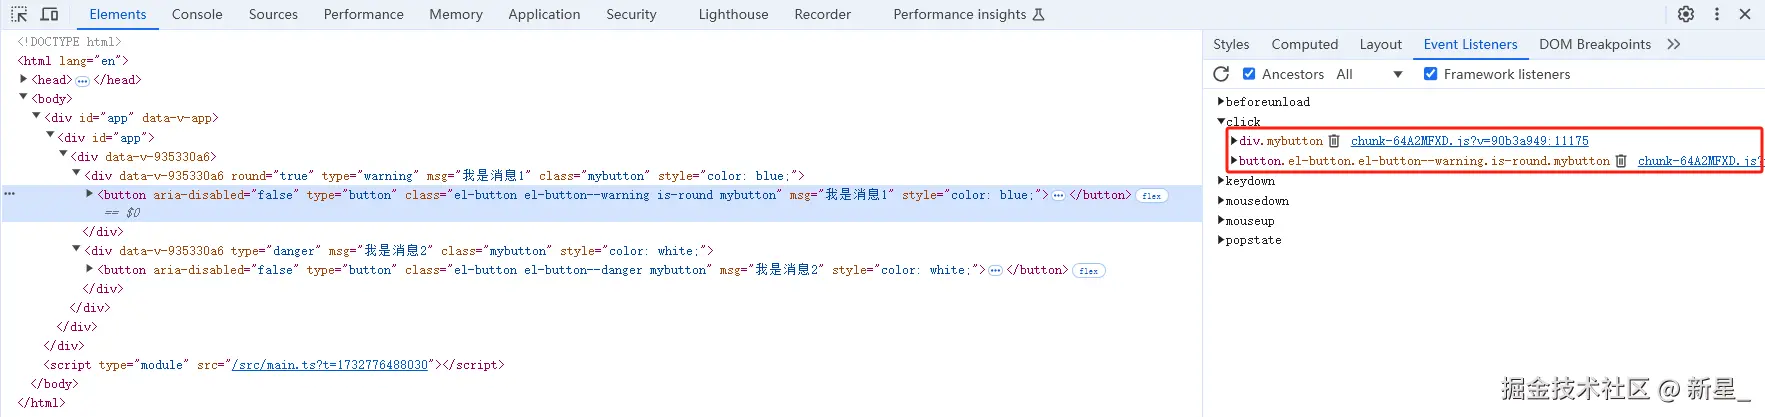Activate the inspect element picker icon
This screenshot has height=417, width=1765.
tap(19, 14)
